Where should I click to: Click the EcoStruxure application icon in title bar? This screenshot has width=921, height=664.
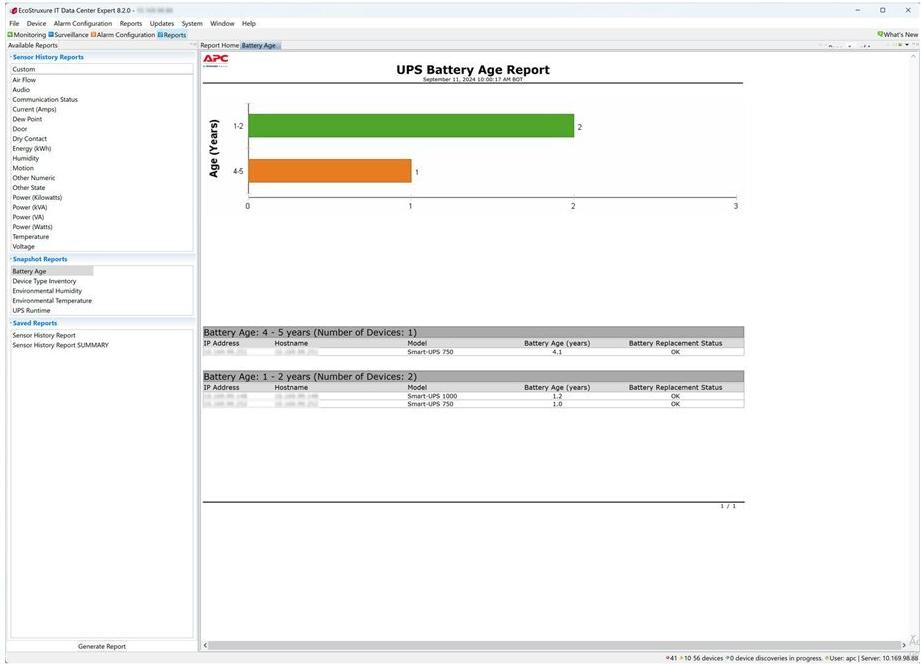point(13,10)
